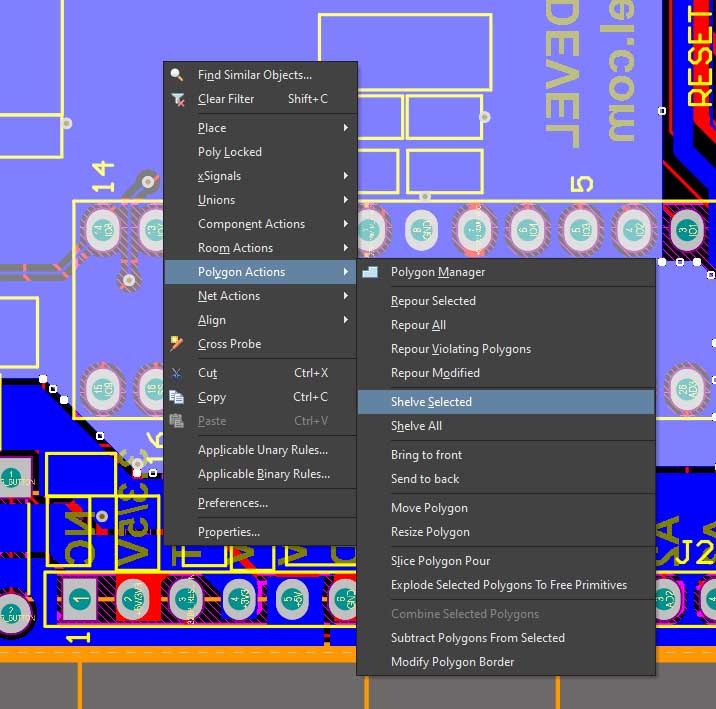Click the Copy icon in context menu

pyautogui.click(x=177, y=397)
